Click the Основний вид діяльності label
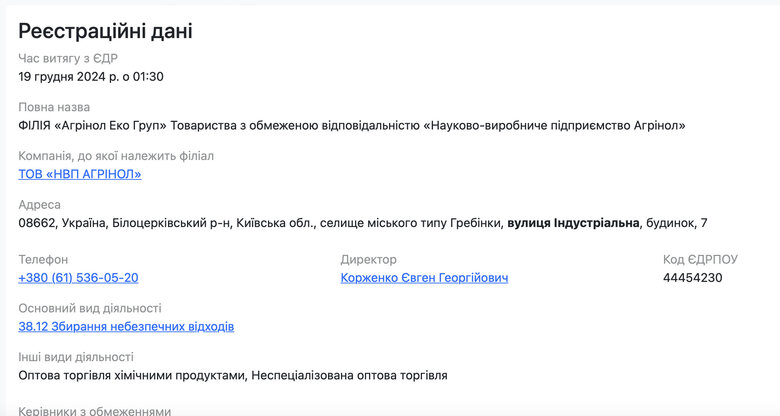 tap(90, 308)
